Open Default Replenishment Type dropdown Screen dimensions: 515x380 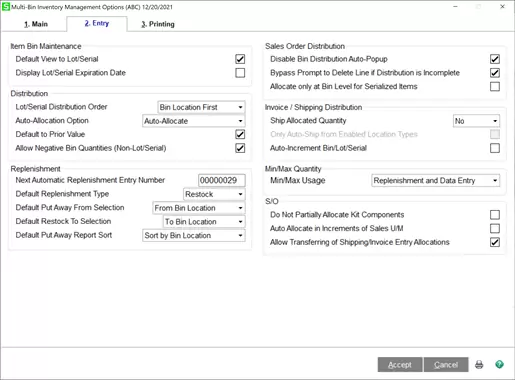214,194
